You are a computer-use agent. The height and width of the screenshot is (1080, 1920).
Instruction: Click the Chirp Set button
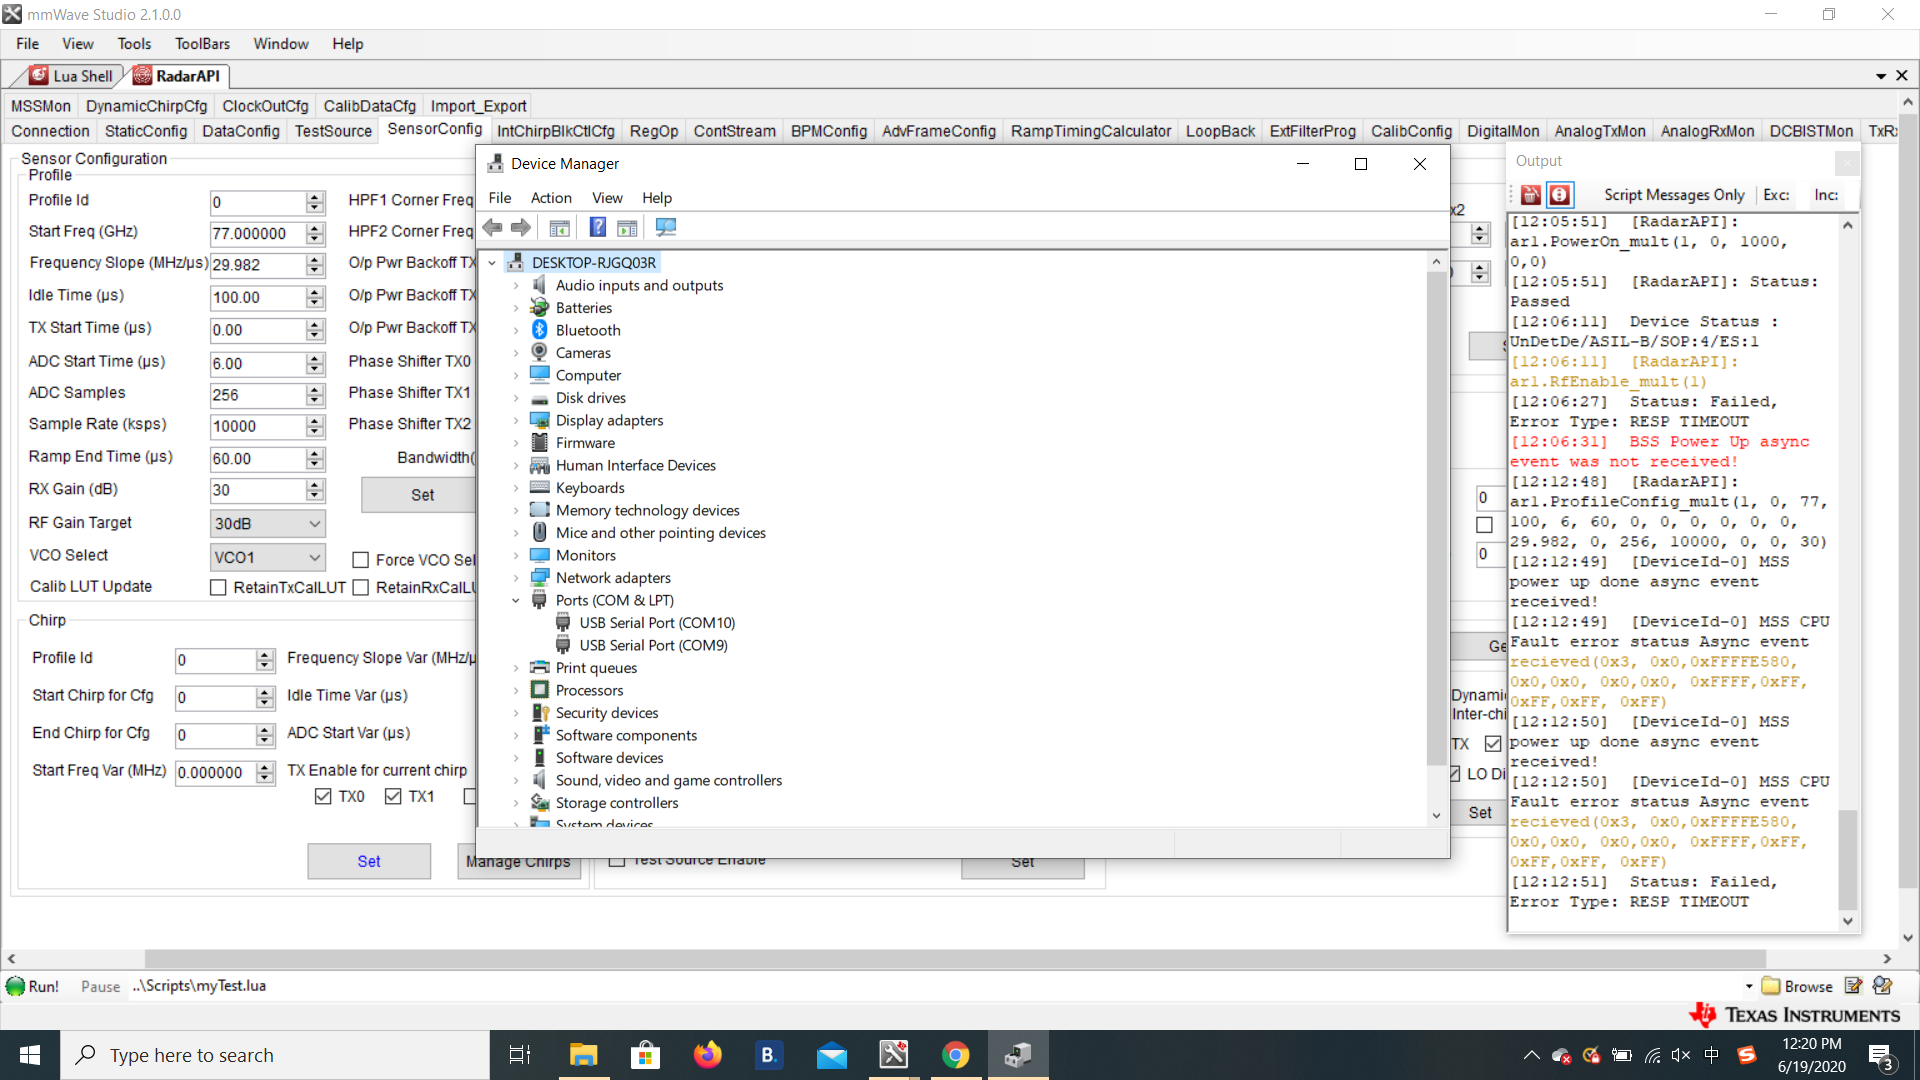pyautogui.click(x=369, y=861)
